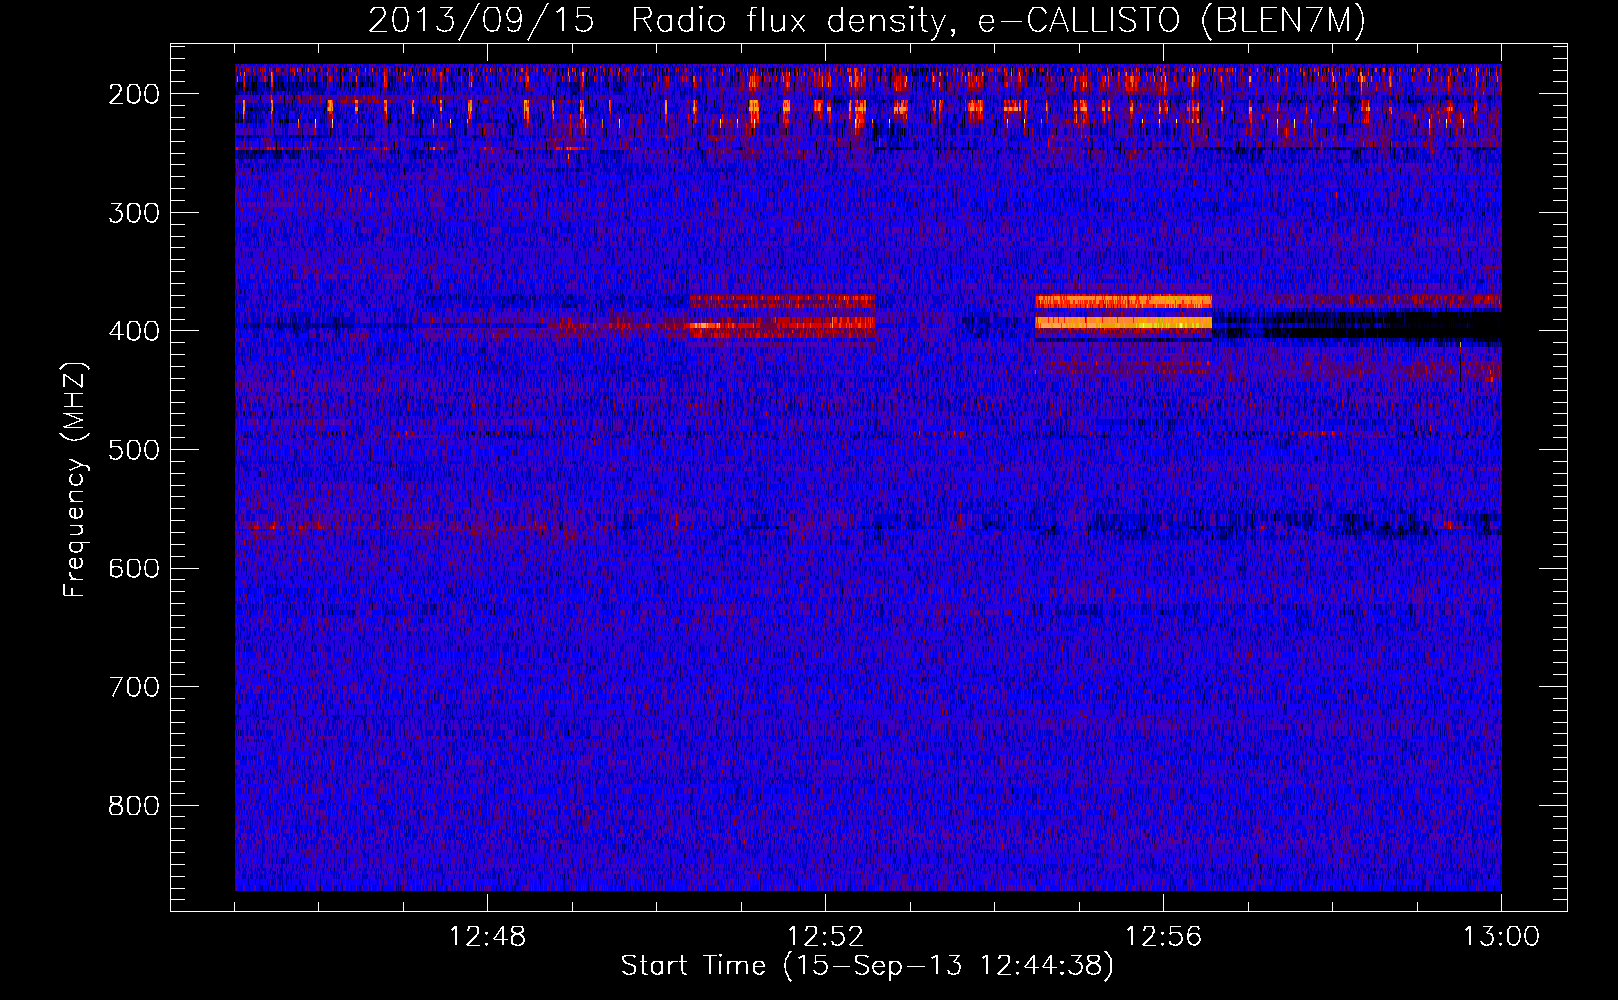1618x1000 pixels.
Task: Select the 800 frequency axis label
Action: point(133,806)
